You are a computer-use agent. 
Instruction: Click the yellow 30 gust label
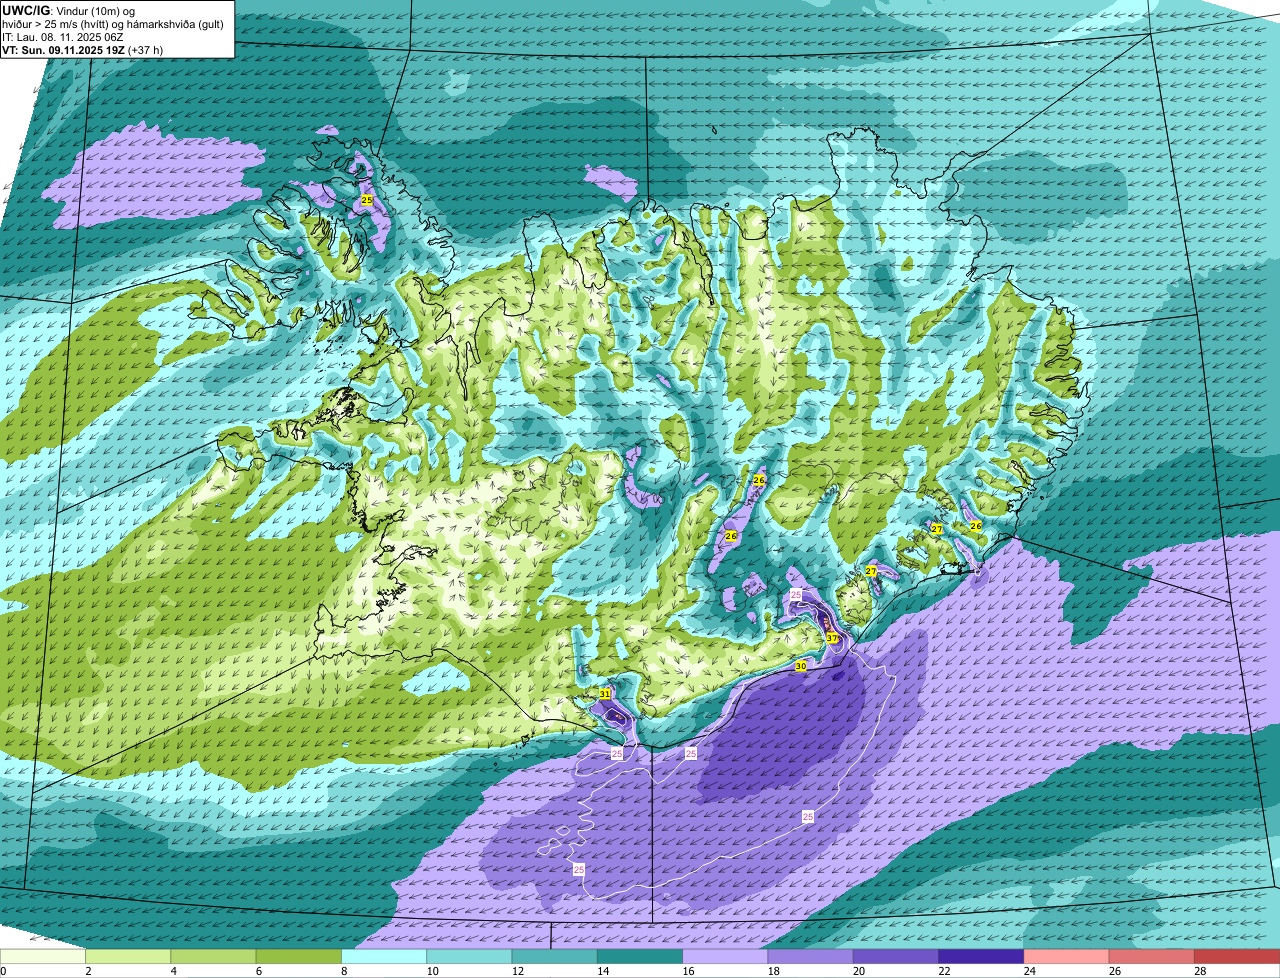[801, 666]
